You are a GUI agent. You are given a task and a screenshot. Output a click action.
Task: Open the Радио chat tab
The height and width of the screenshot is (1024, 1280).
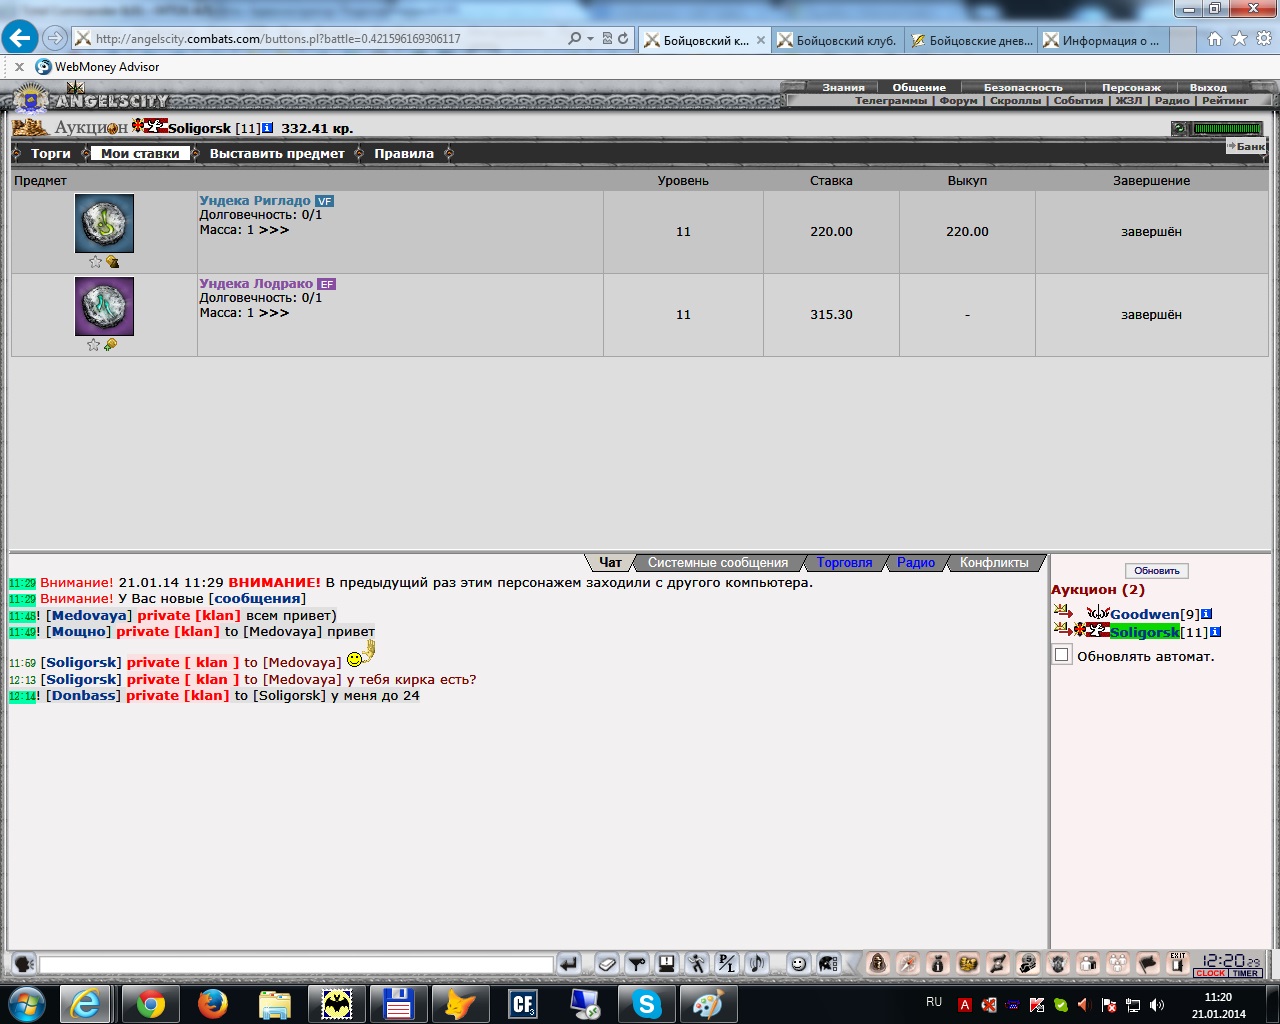point(916,563)
